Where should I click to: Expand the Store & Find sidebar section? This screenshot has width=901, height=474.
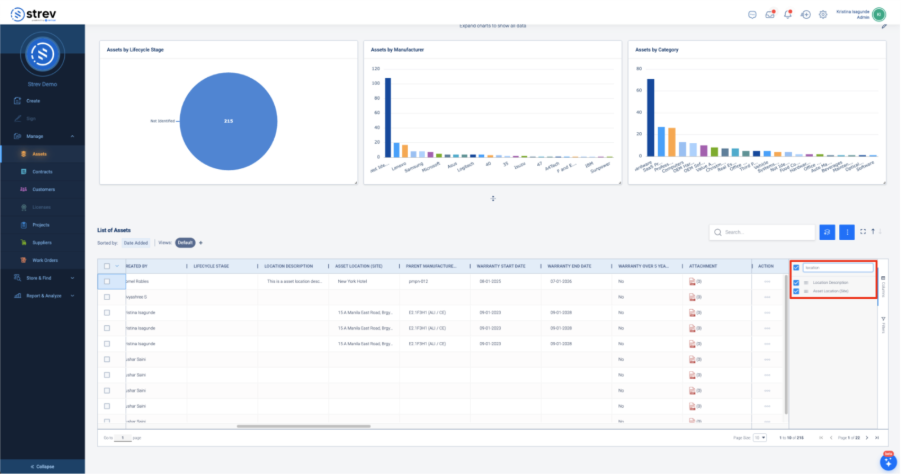point(72,277)
